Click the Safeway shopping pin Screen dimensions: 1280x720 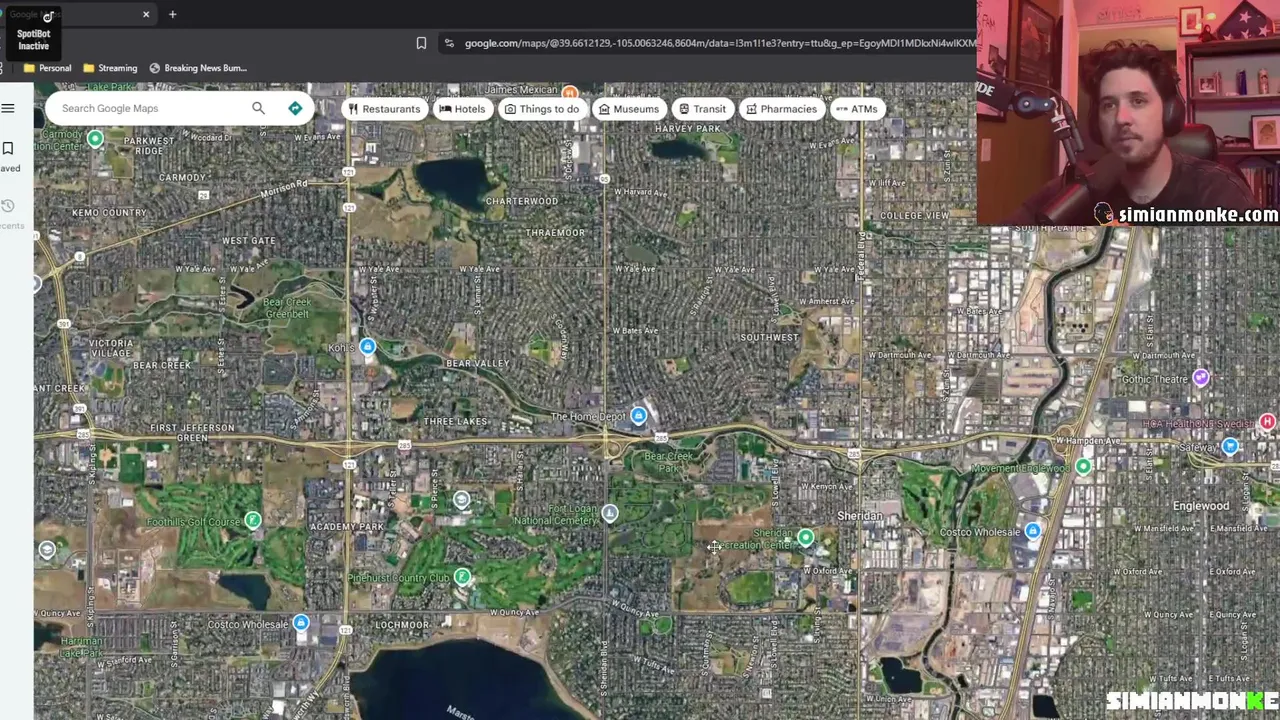click(x=1230, y=446)
